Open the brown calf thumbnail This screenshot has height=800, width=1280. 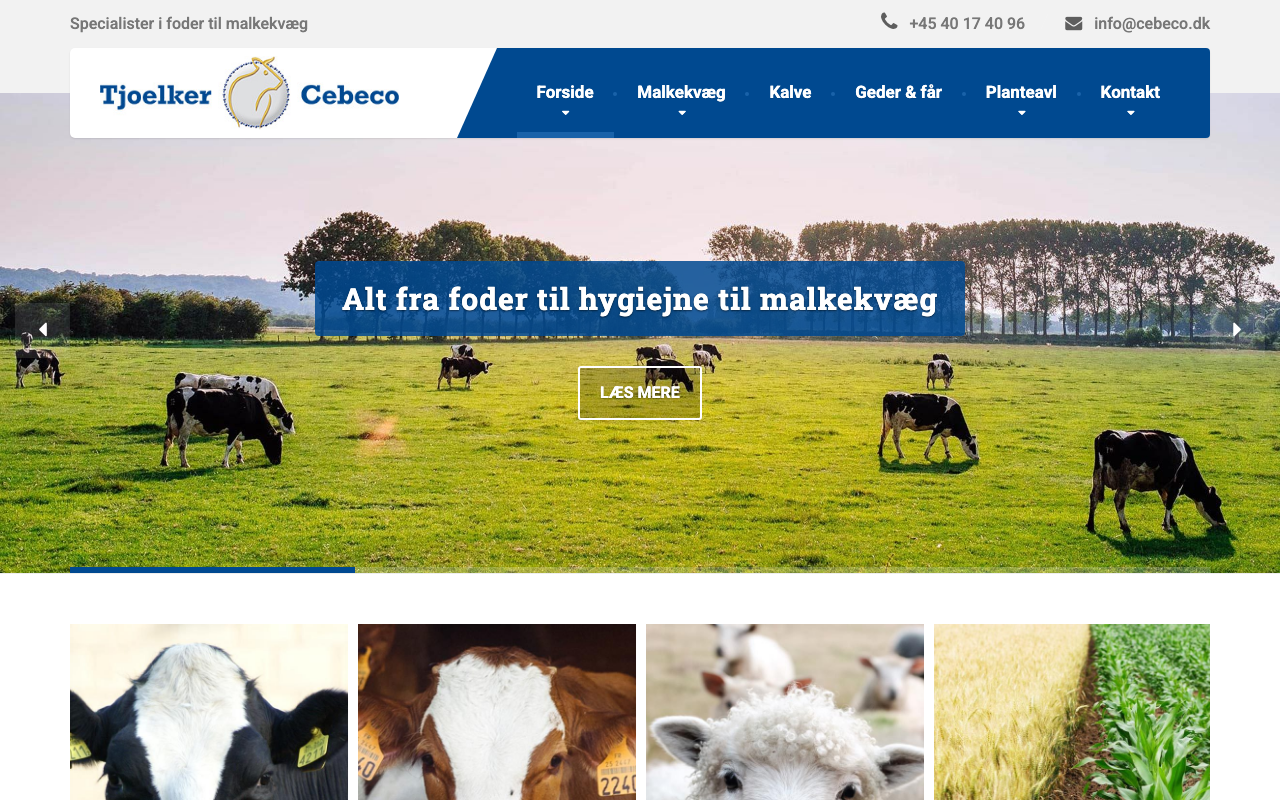point(497,712)
